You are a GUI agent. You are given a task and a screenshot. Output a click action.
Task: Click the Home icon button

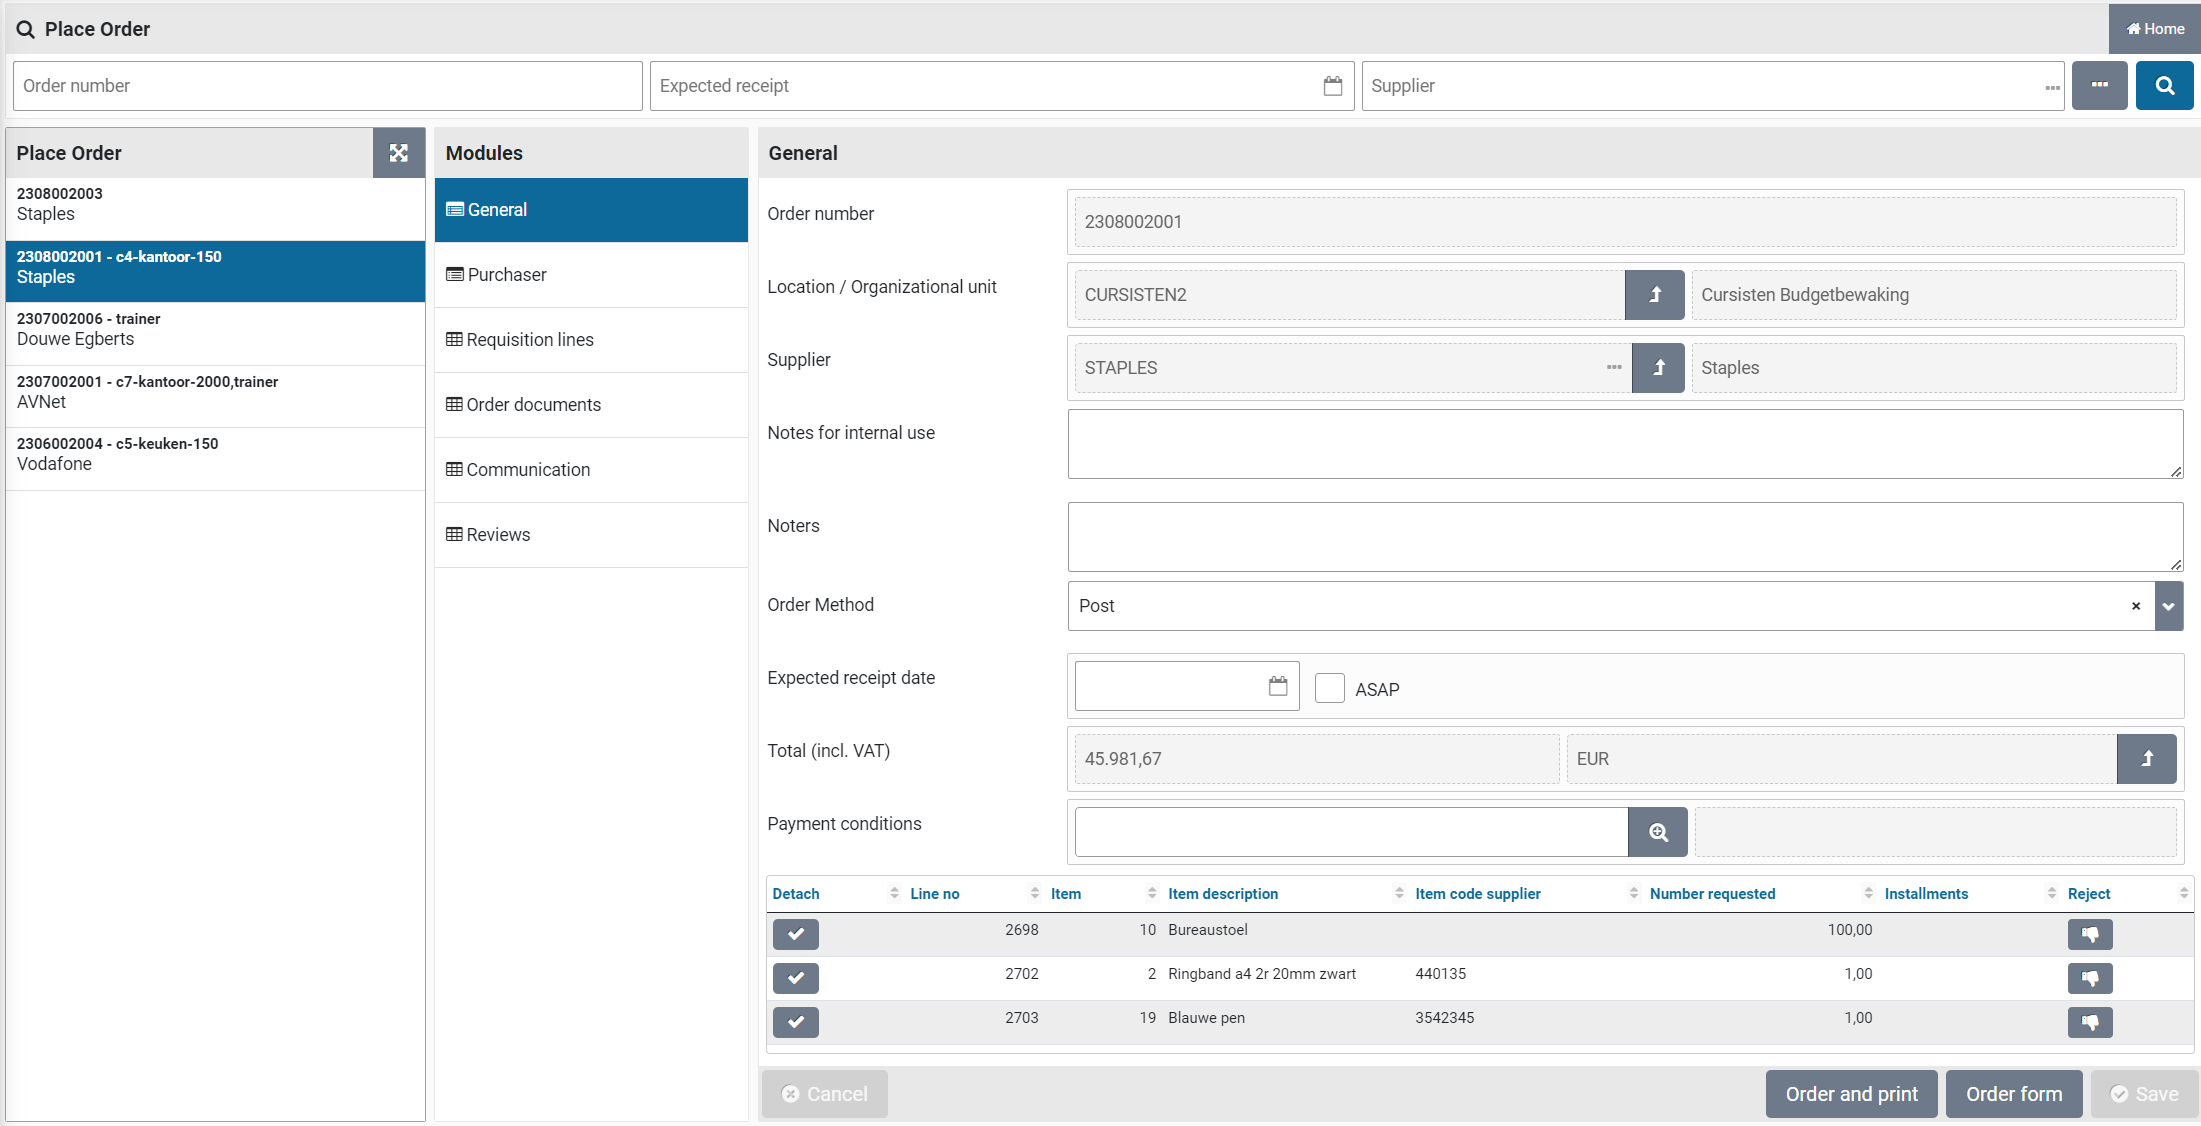2154,29
